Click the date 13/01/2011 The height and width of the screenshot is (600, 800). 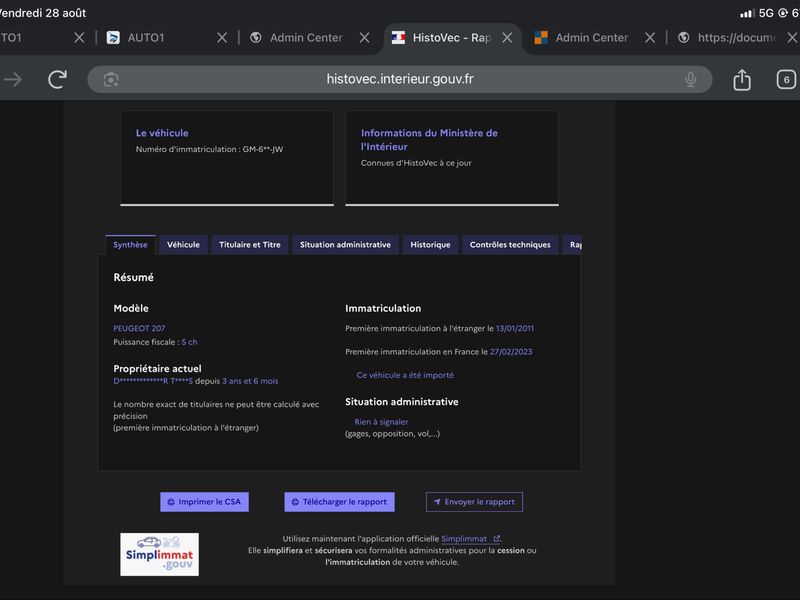(x=515, y=328)
